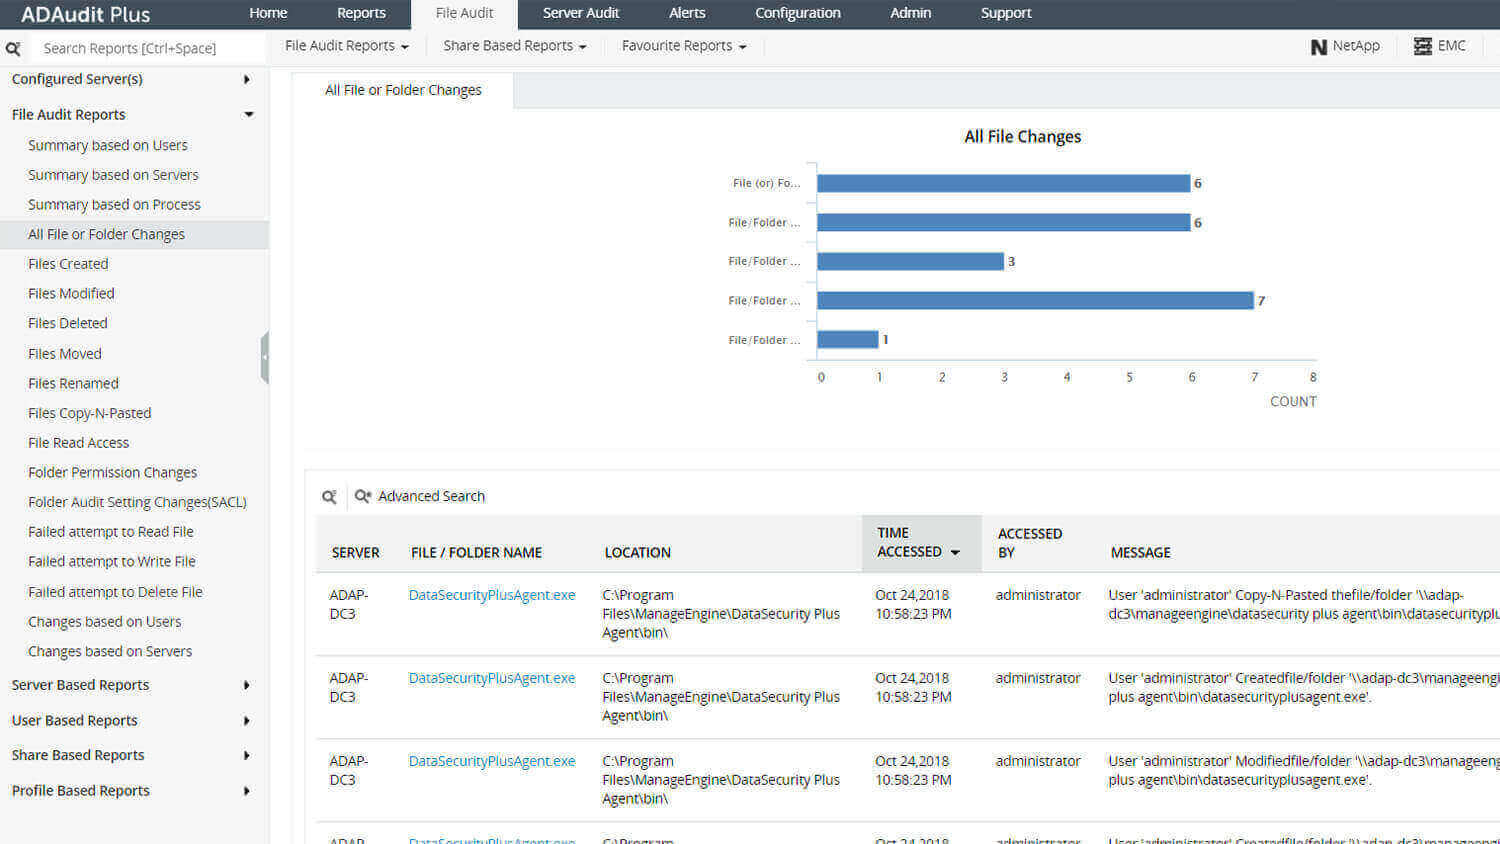The height and width of the screenshot is (844, 1500).
Task: Click the search magnifier icon in the sidebar
Action: point(13,48)
